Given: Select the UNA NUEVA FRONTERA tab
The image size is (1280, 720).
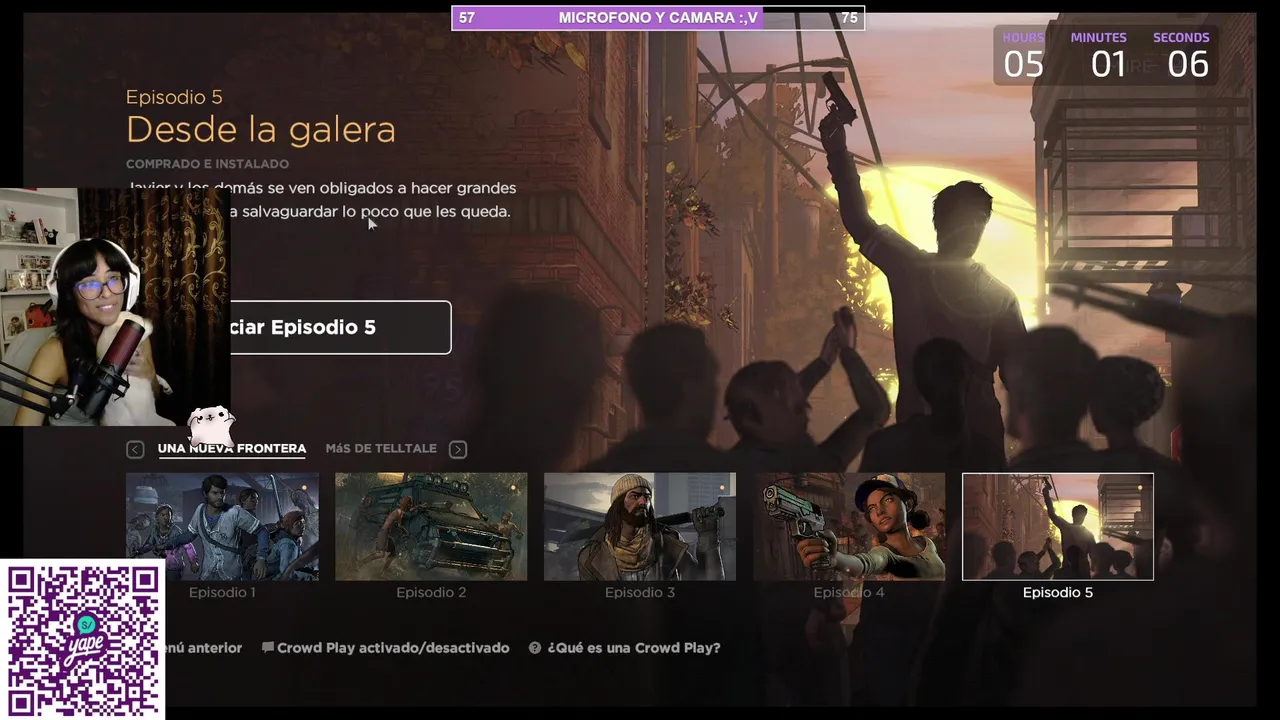Looking at the screenshot, I should click(232, 449).
